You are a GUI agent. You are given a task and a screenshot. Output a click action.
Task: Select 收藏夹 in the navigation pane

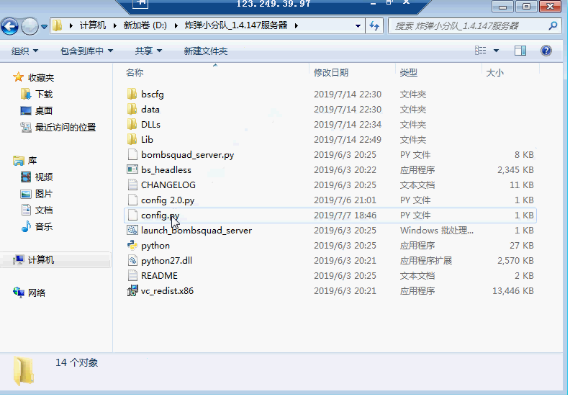(41, 78)
